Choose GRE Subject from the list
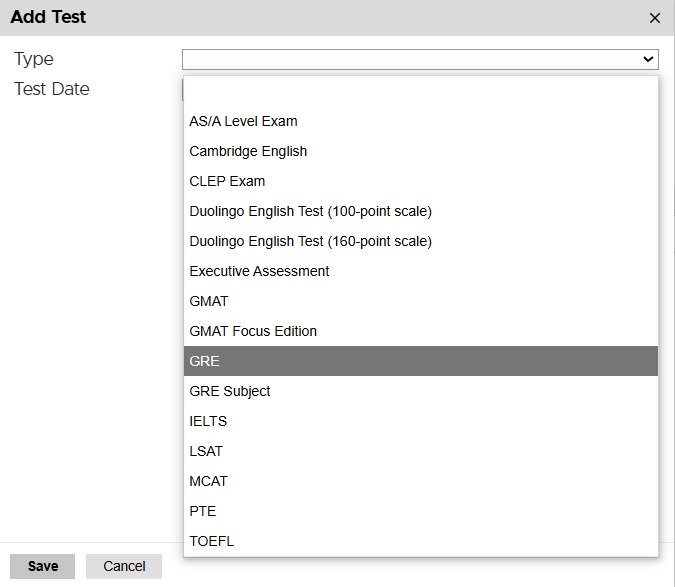 click(421, 391)
